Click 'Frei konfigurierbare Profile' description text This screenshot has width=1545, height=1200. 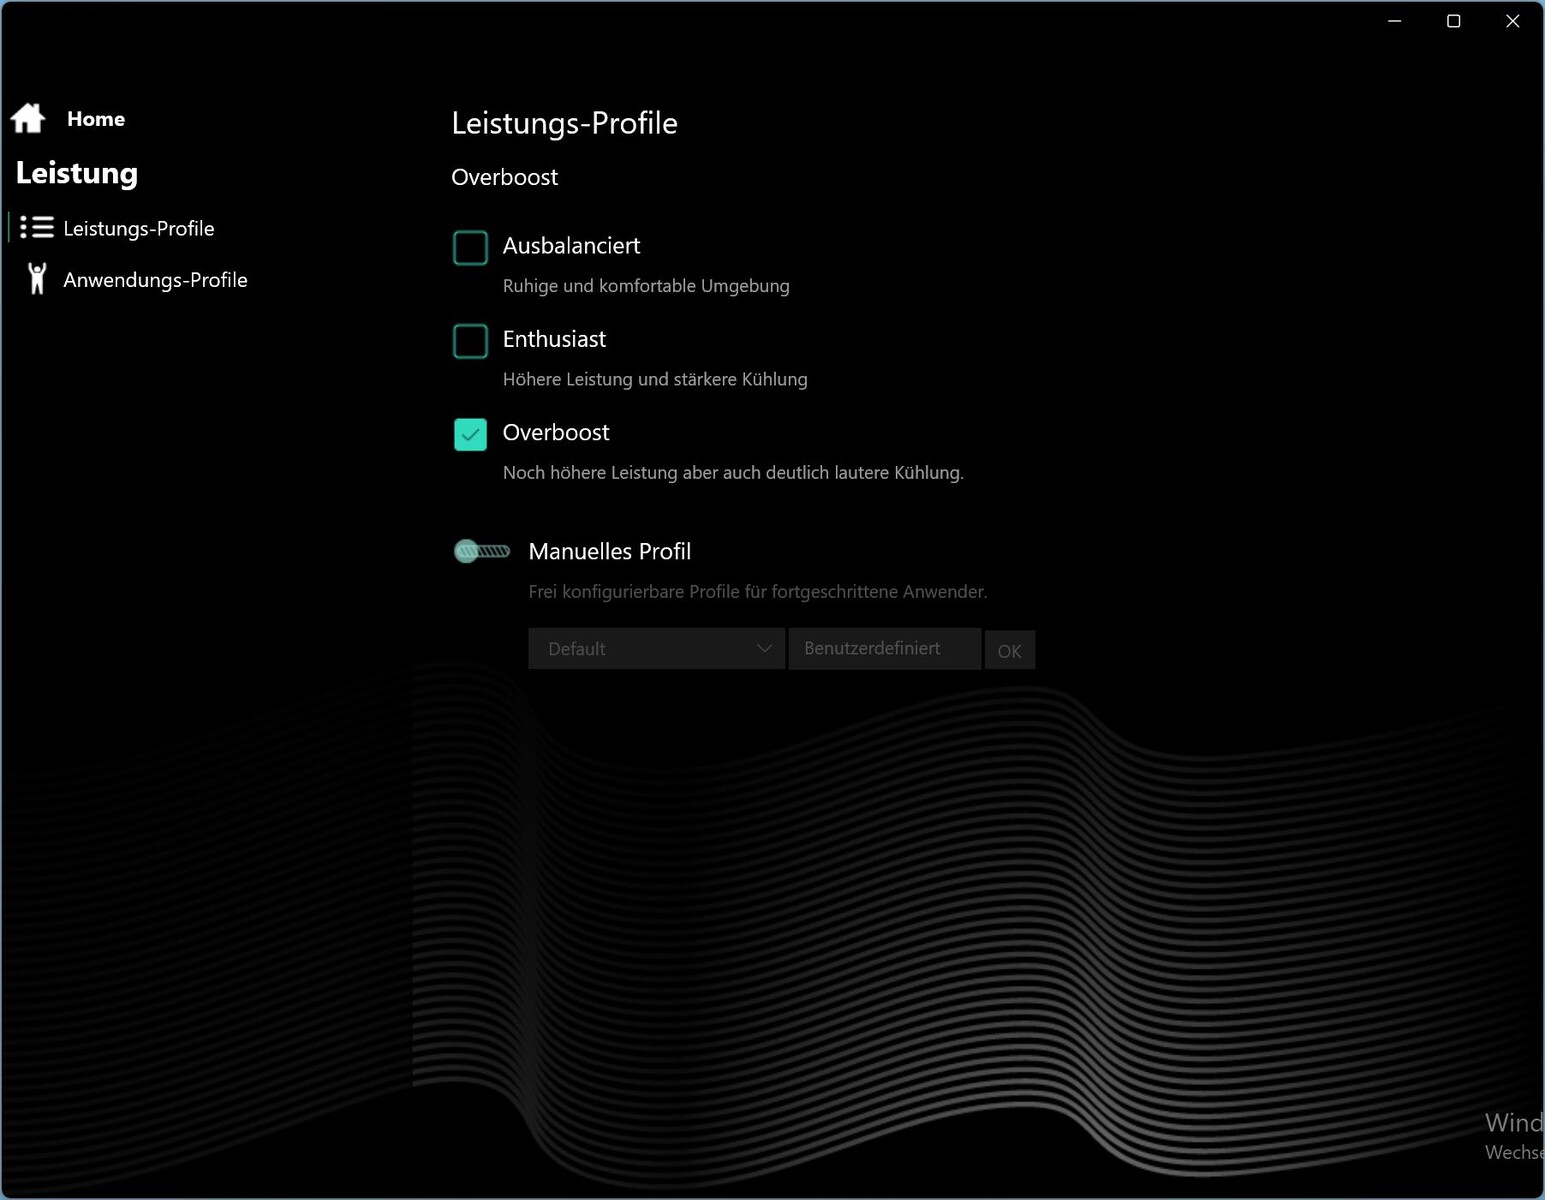pos(757,592)
